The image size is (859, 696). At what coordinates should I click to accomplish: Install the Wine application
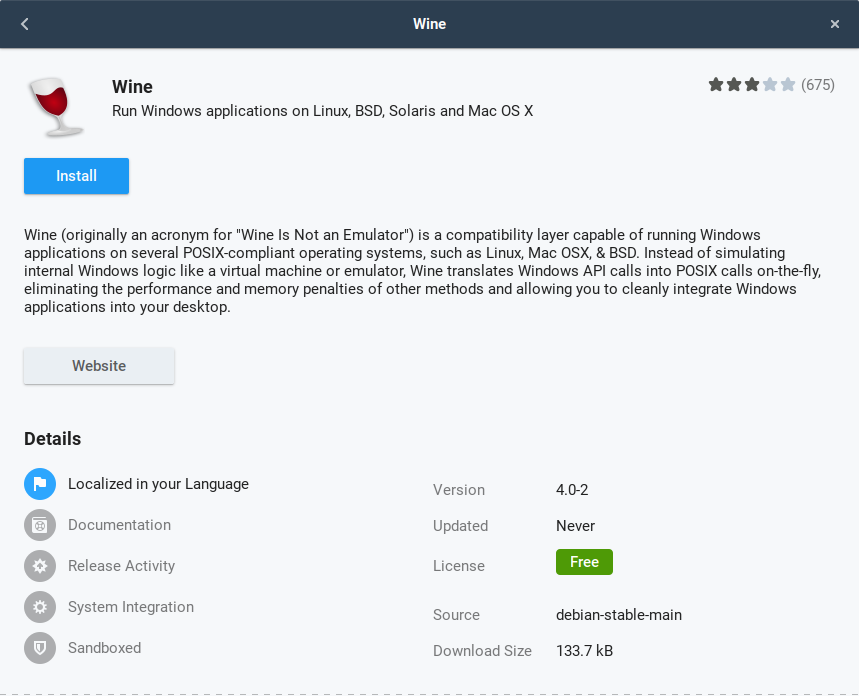click(76, 176)
